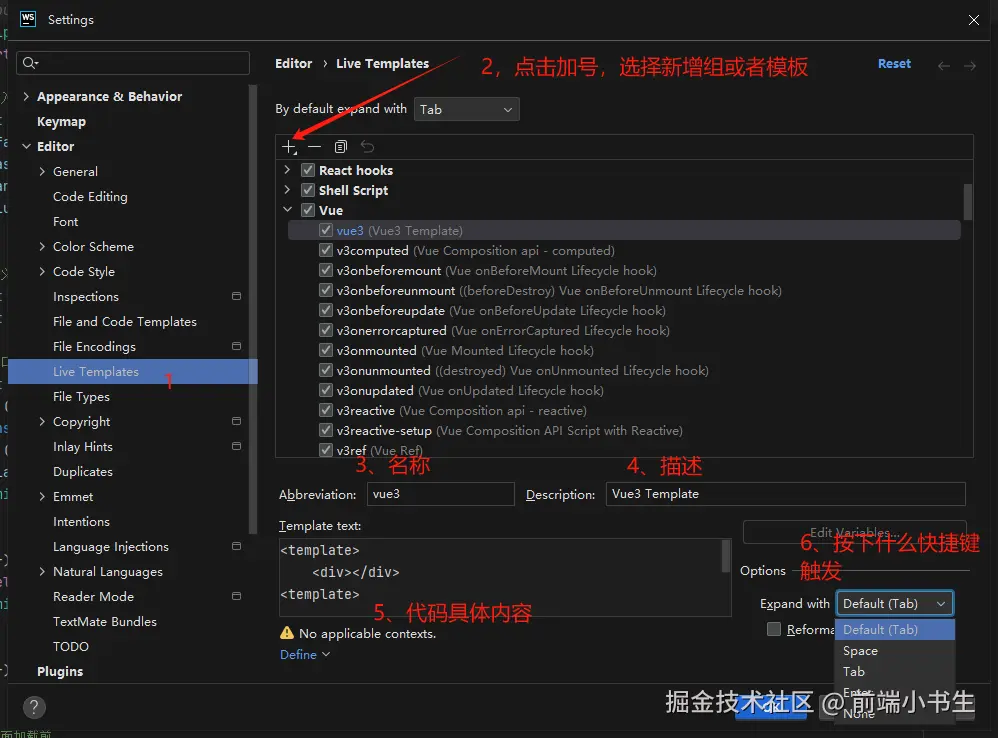This screenshot has height=738, width=998.
Task: Open the TextMate Bundles settings page
Action: click(x=104, y=621)
